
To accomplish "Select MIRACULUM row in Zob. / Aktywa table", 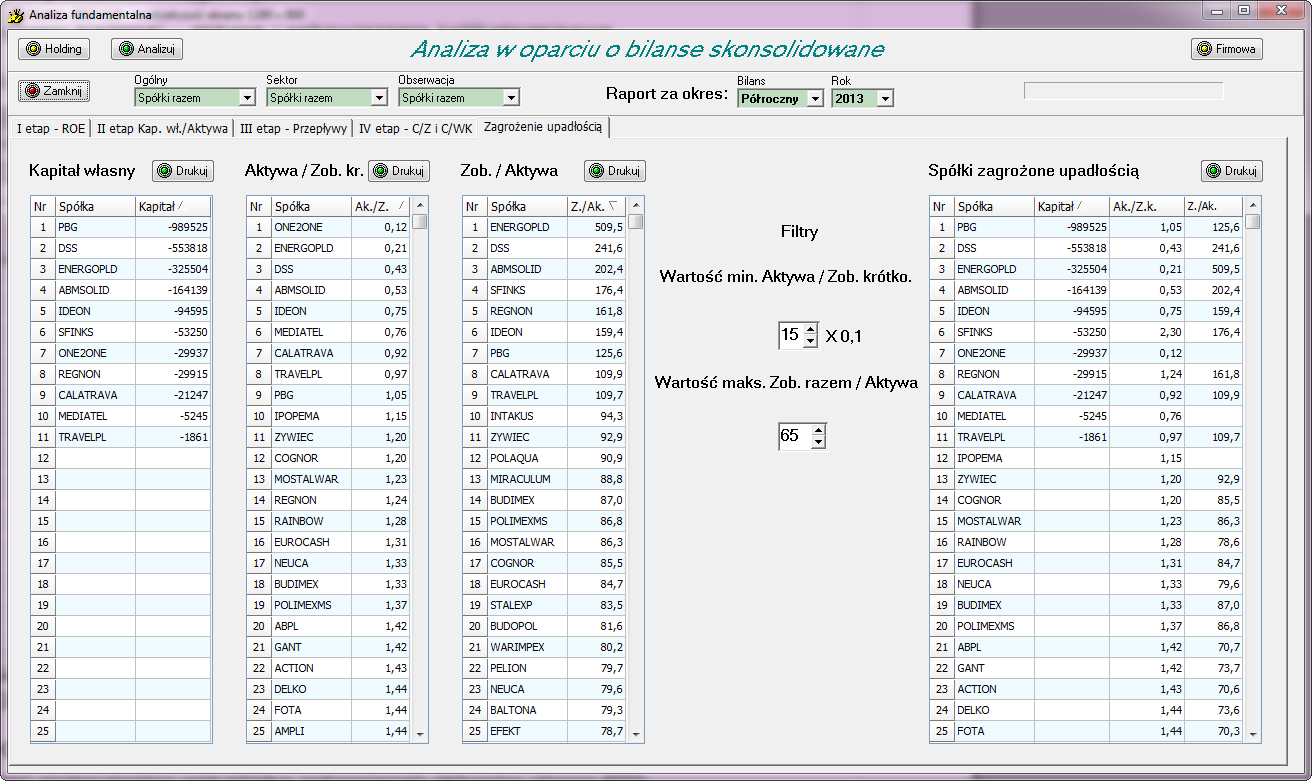I will pyautogui.click(x=545, y=479).
